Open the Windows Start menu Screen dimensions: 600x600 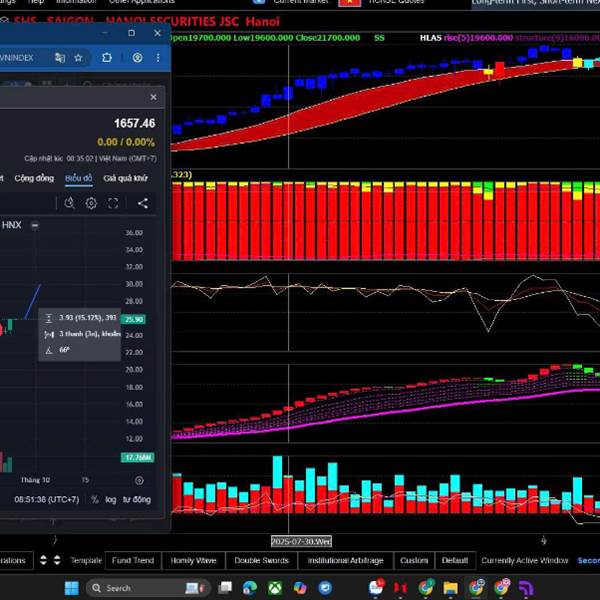[72, 588]
